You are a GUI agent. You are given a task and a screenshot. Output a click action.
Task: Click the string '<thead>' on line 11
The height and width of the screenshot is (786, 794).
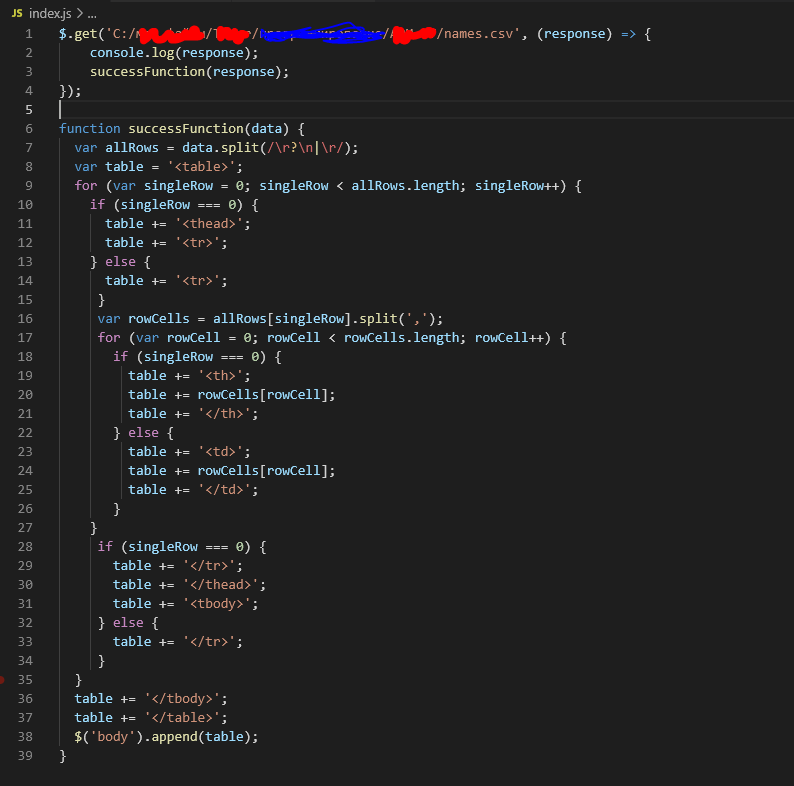click(x=209, y=224)
